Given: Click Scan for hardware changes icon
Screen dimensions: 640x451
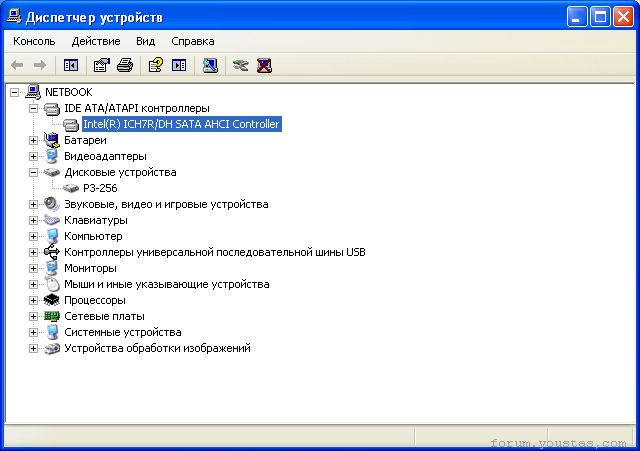Looking at the screenshot, I should pyautogui.click(x=210, y=65).
